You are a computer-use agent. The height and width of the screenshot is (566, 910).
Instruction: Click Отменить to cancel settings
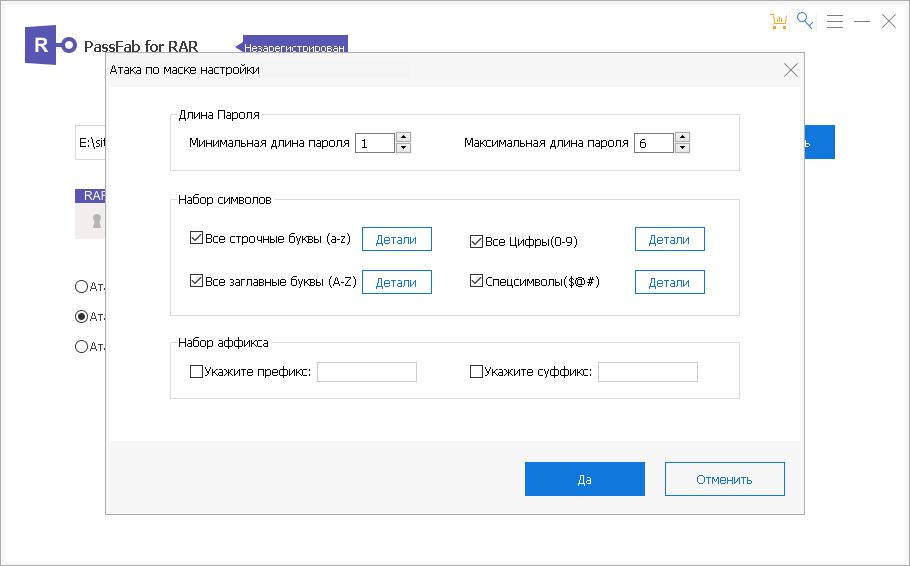click(x=724, y=479)
